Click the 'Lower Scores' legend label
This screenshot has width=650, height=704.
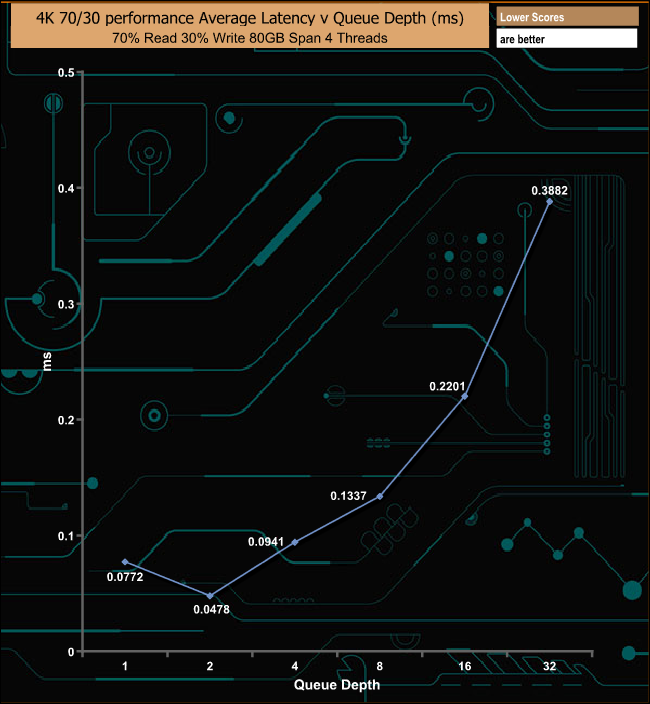pyautogui.click(x=532, y=18)
